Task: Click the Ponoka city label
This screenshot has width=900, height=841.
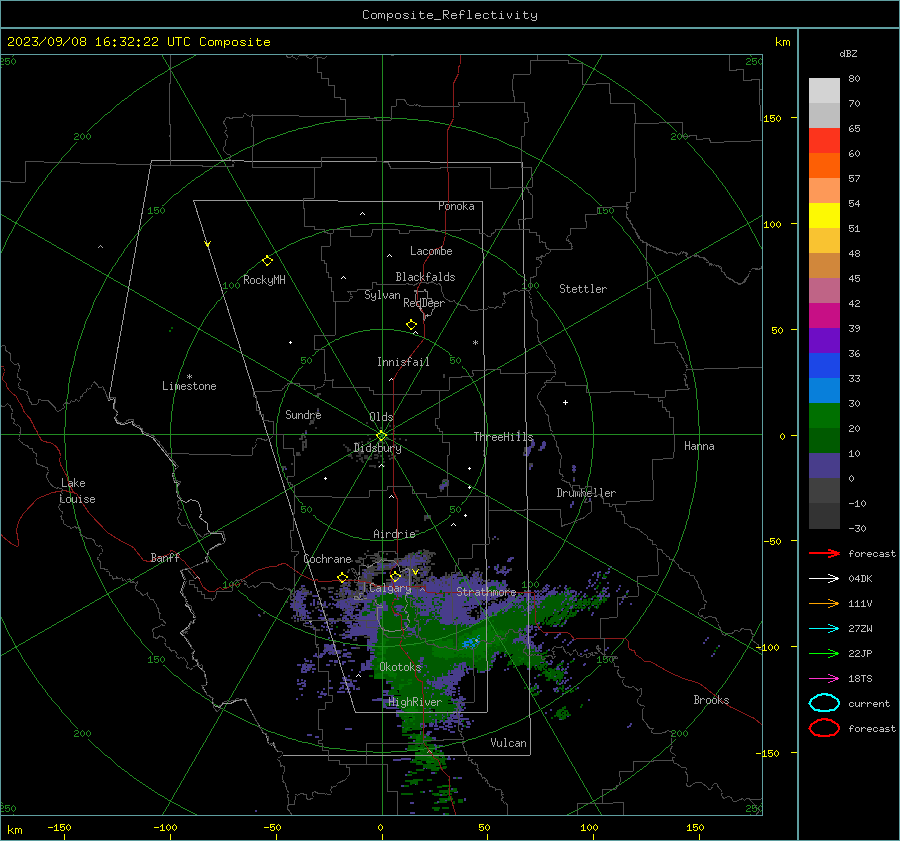Action: tap(456, 206)
